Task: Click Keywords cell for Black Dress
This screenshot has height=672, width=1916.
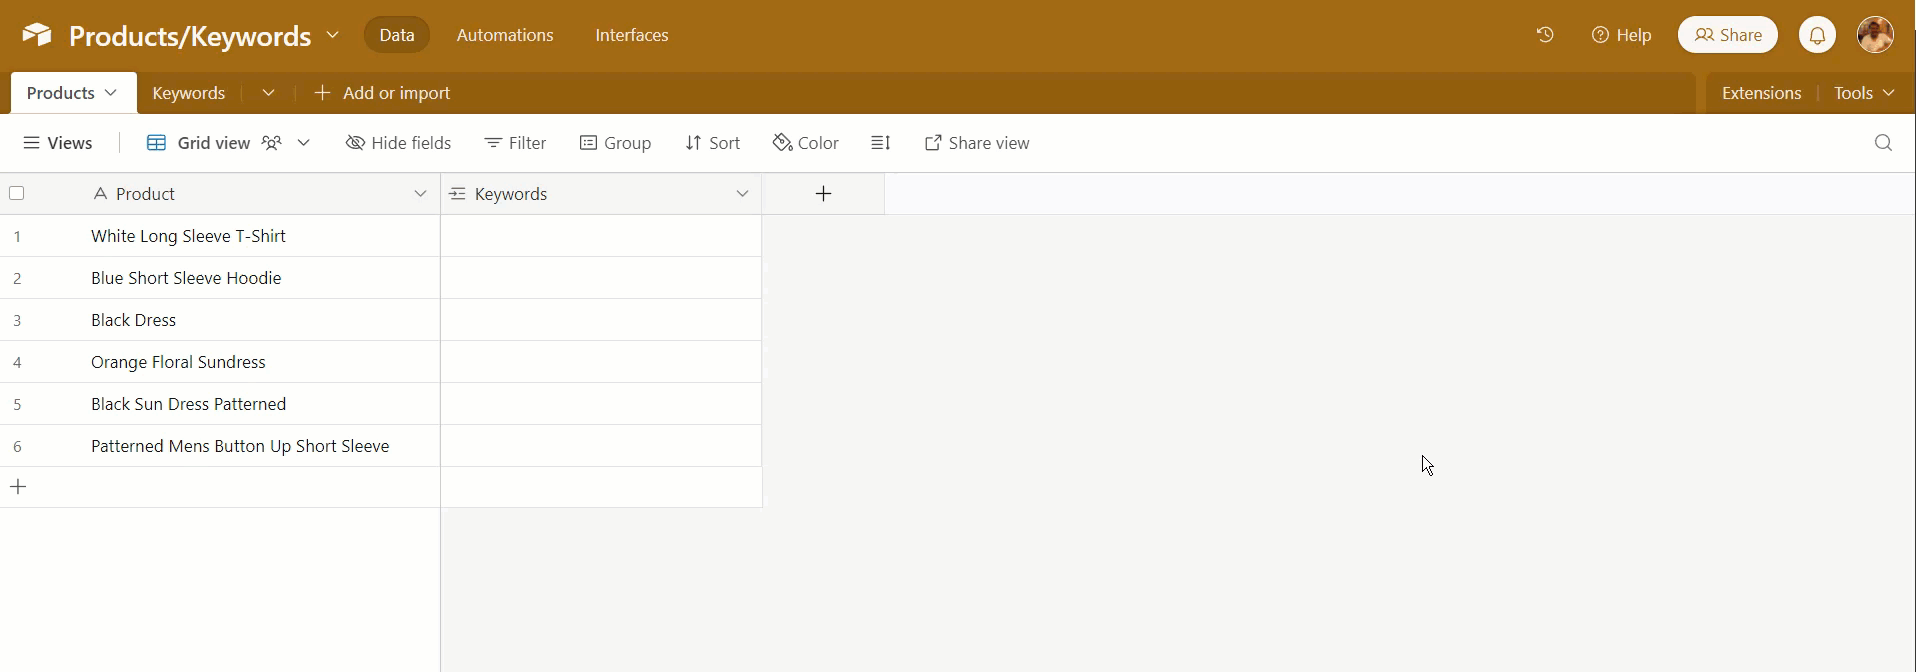Action: (x=601, y=320)
